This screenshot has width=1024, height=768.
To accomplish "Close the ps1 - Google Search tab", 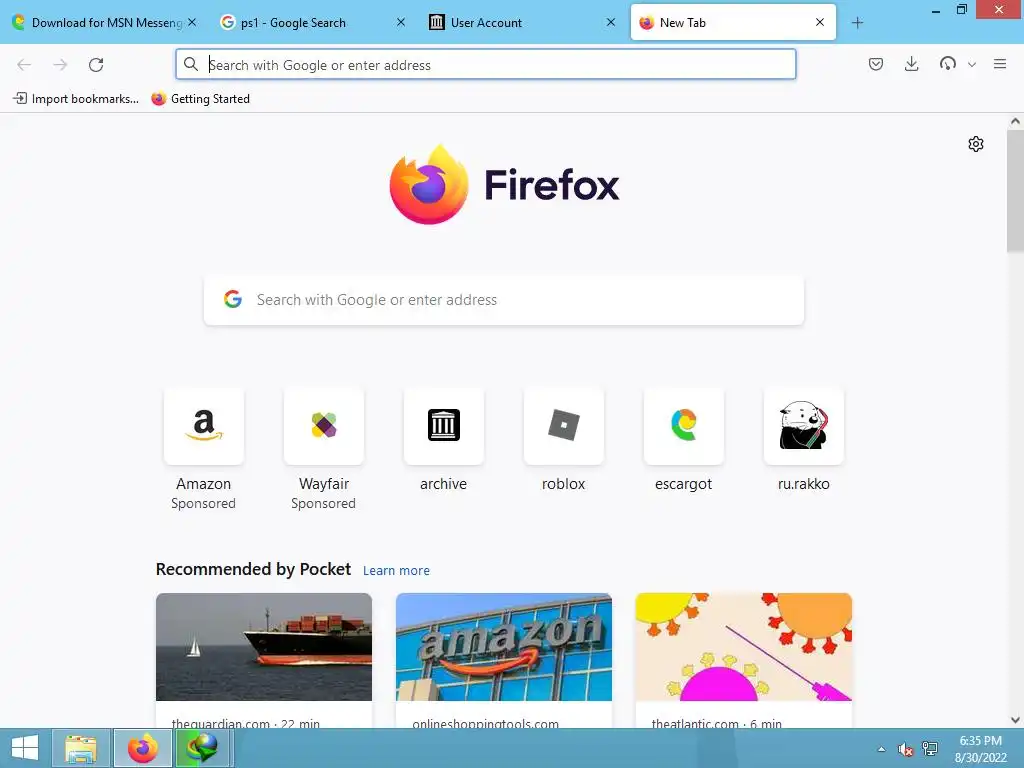I will point(401,22).
